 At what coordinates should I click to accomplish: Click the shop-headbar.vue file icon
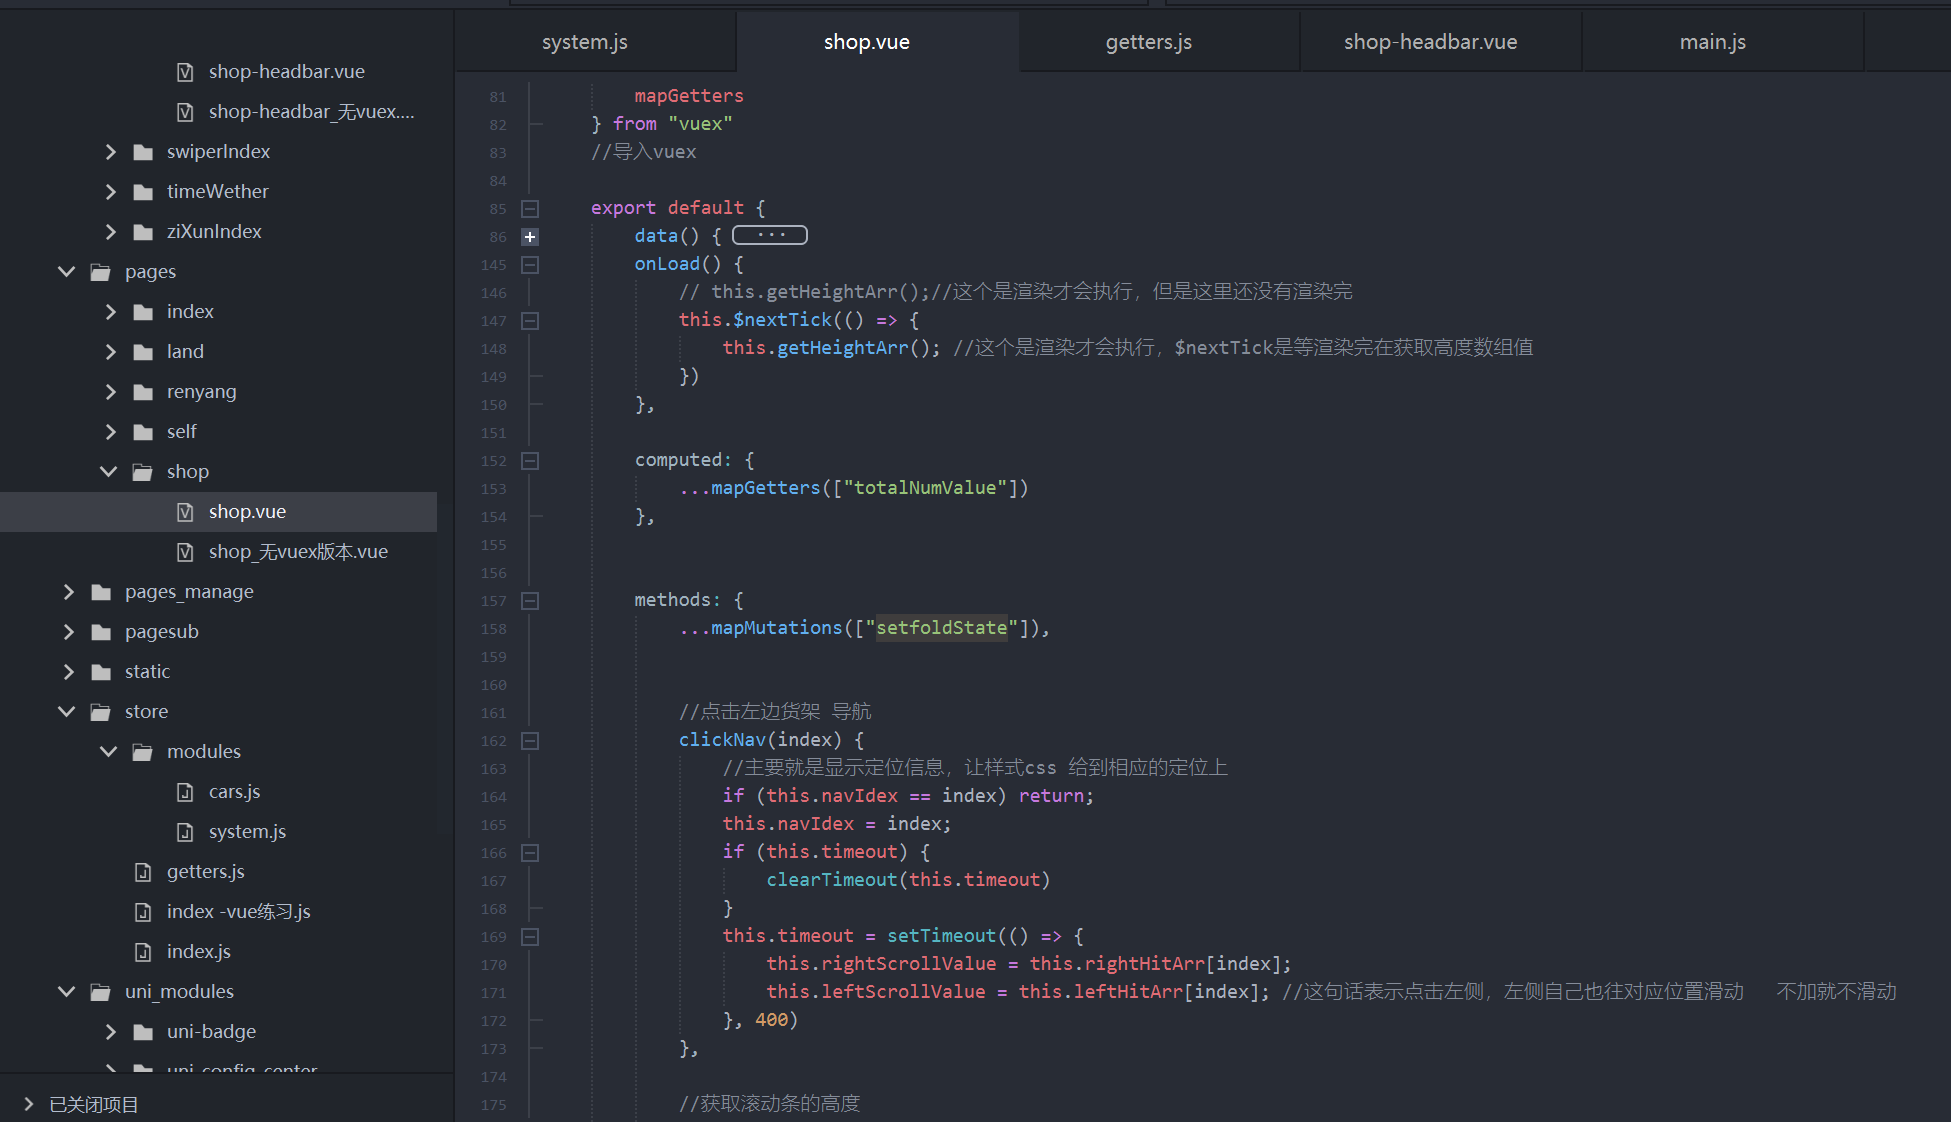point(185,72)
